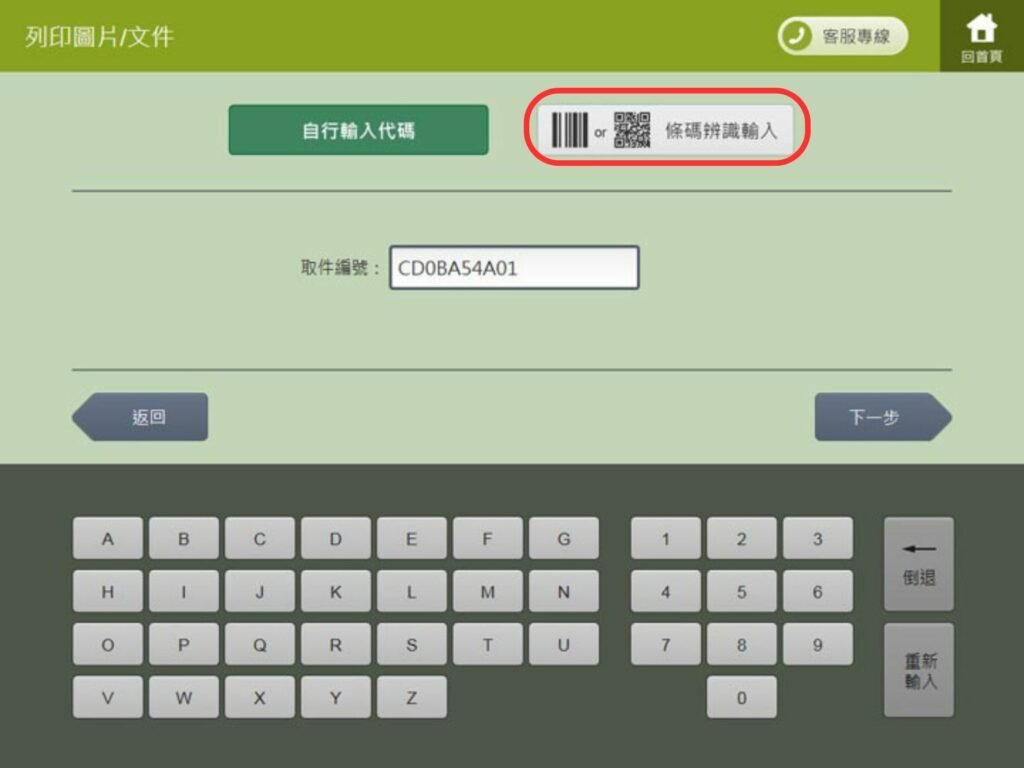1024x768 pixels.
Task: Tap the number 0 key
Action: (x=741, y=698)
